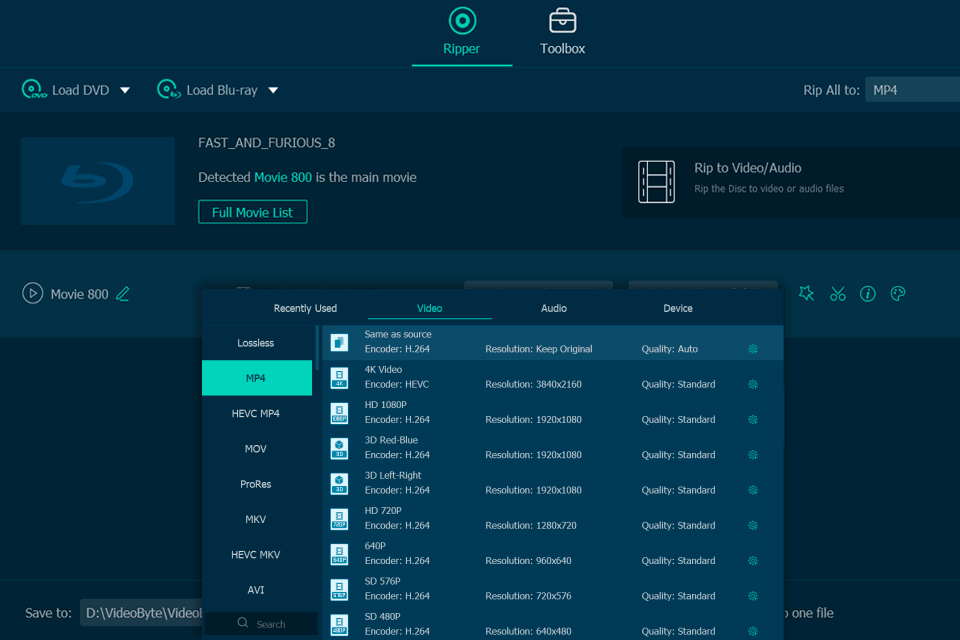960x640 pixels.
Task: Click the Movie 800 link text
Action: pyautogui.click(x=283, y=177)
